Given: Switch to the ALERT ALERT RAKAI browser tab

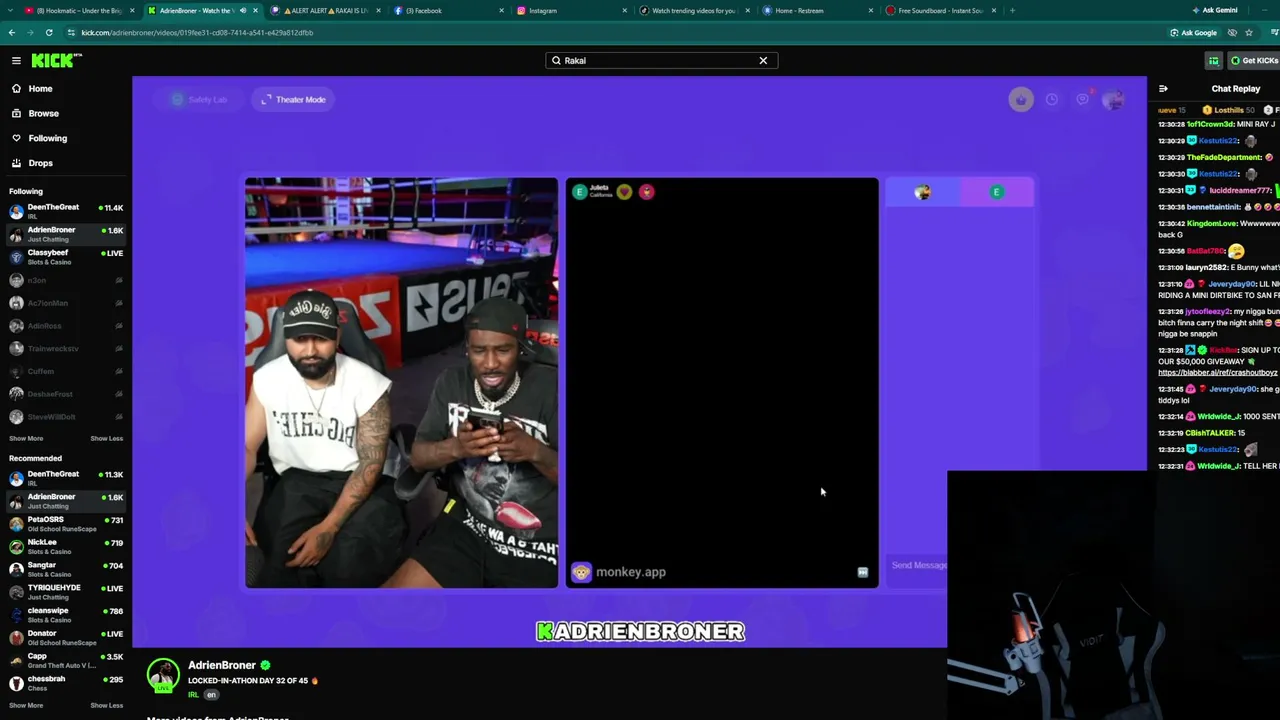Looking at the screenshot, I should [x=325, y=10].
